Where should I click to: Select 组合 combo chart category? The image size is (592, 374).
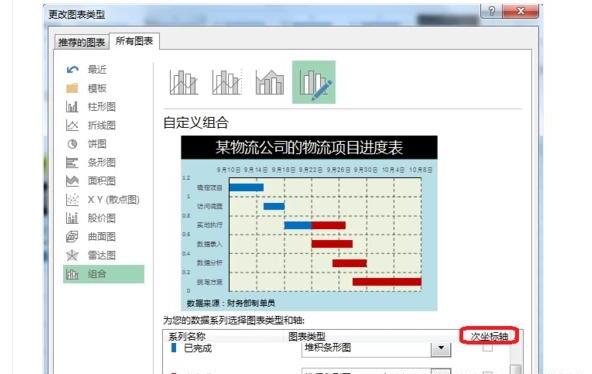(x=104, y=274)
